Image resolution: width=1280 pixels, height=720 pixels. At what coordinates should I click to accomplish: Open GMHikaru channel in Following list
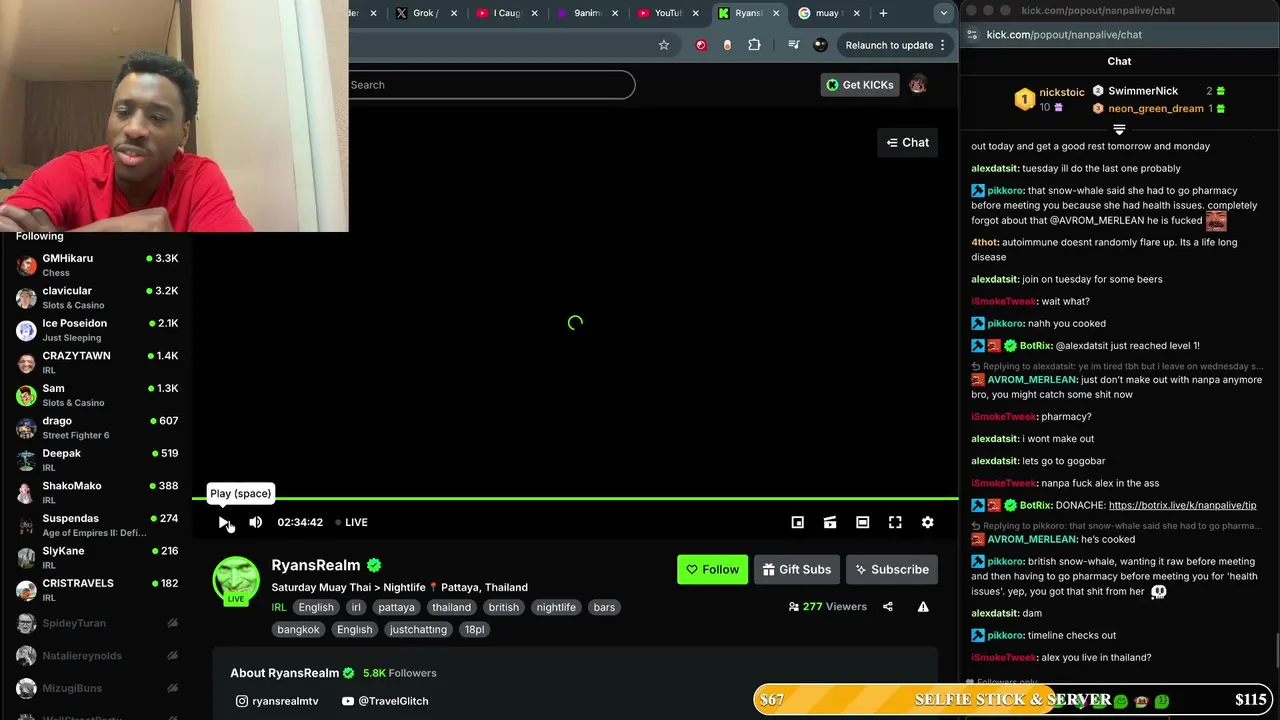click(97, 265)
